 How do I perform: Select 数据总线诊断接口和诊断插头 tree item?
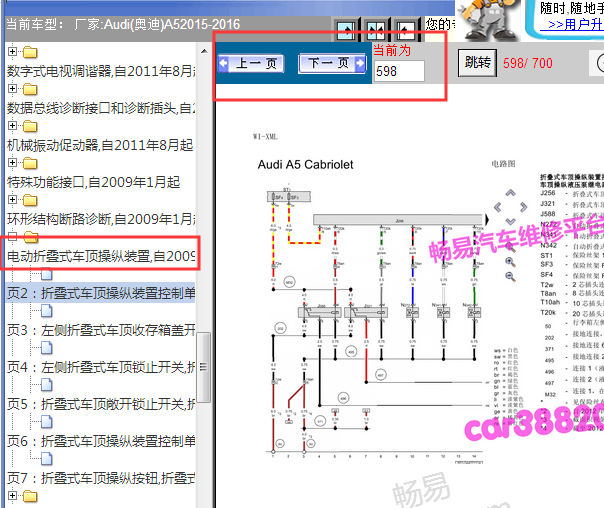point(101,108)
